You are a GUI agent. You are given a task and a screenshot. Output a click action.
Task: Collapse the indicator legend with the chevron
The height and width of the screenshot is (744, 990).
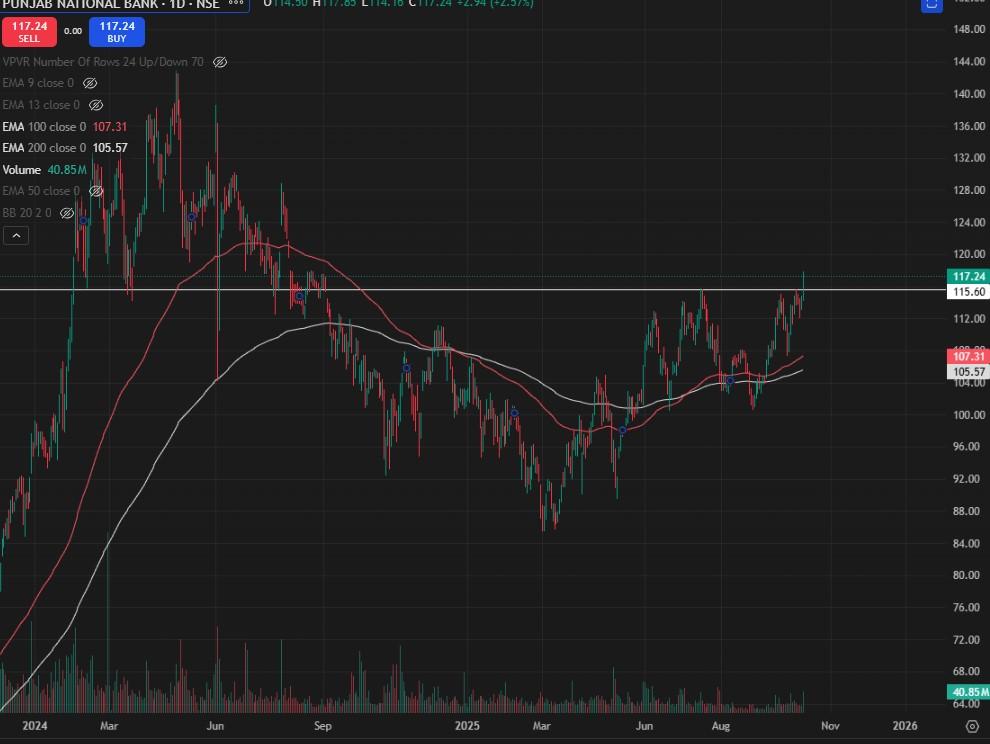pyautogui.click(x=16, y=236)
